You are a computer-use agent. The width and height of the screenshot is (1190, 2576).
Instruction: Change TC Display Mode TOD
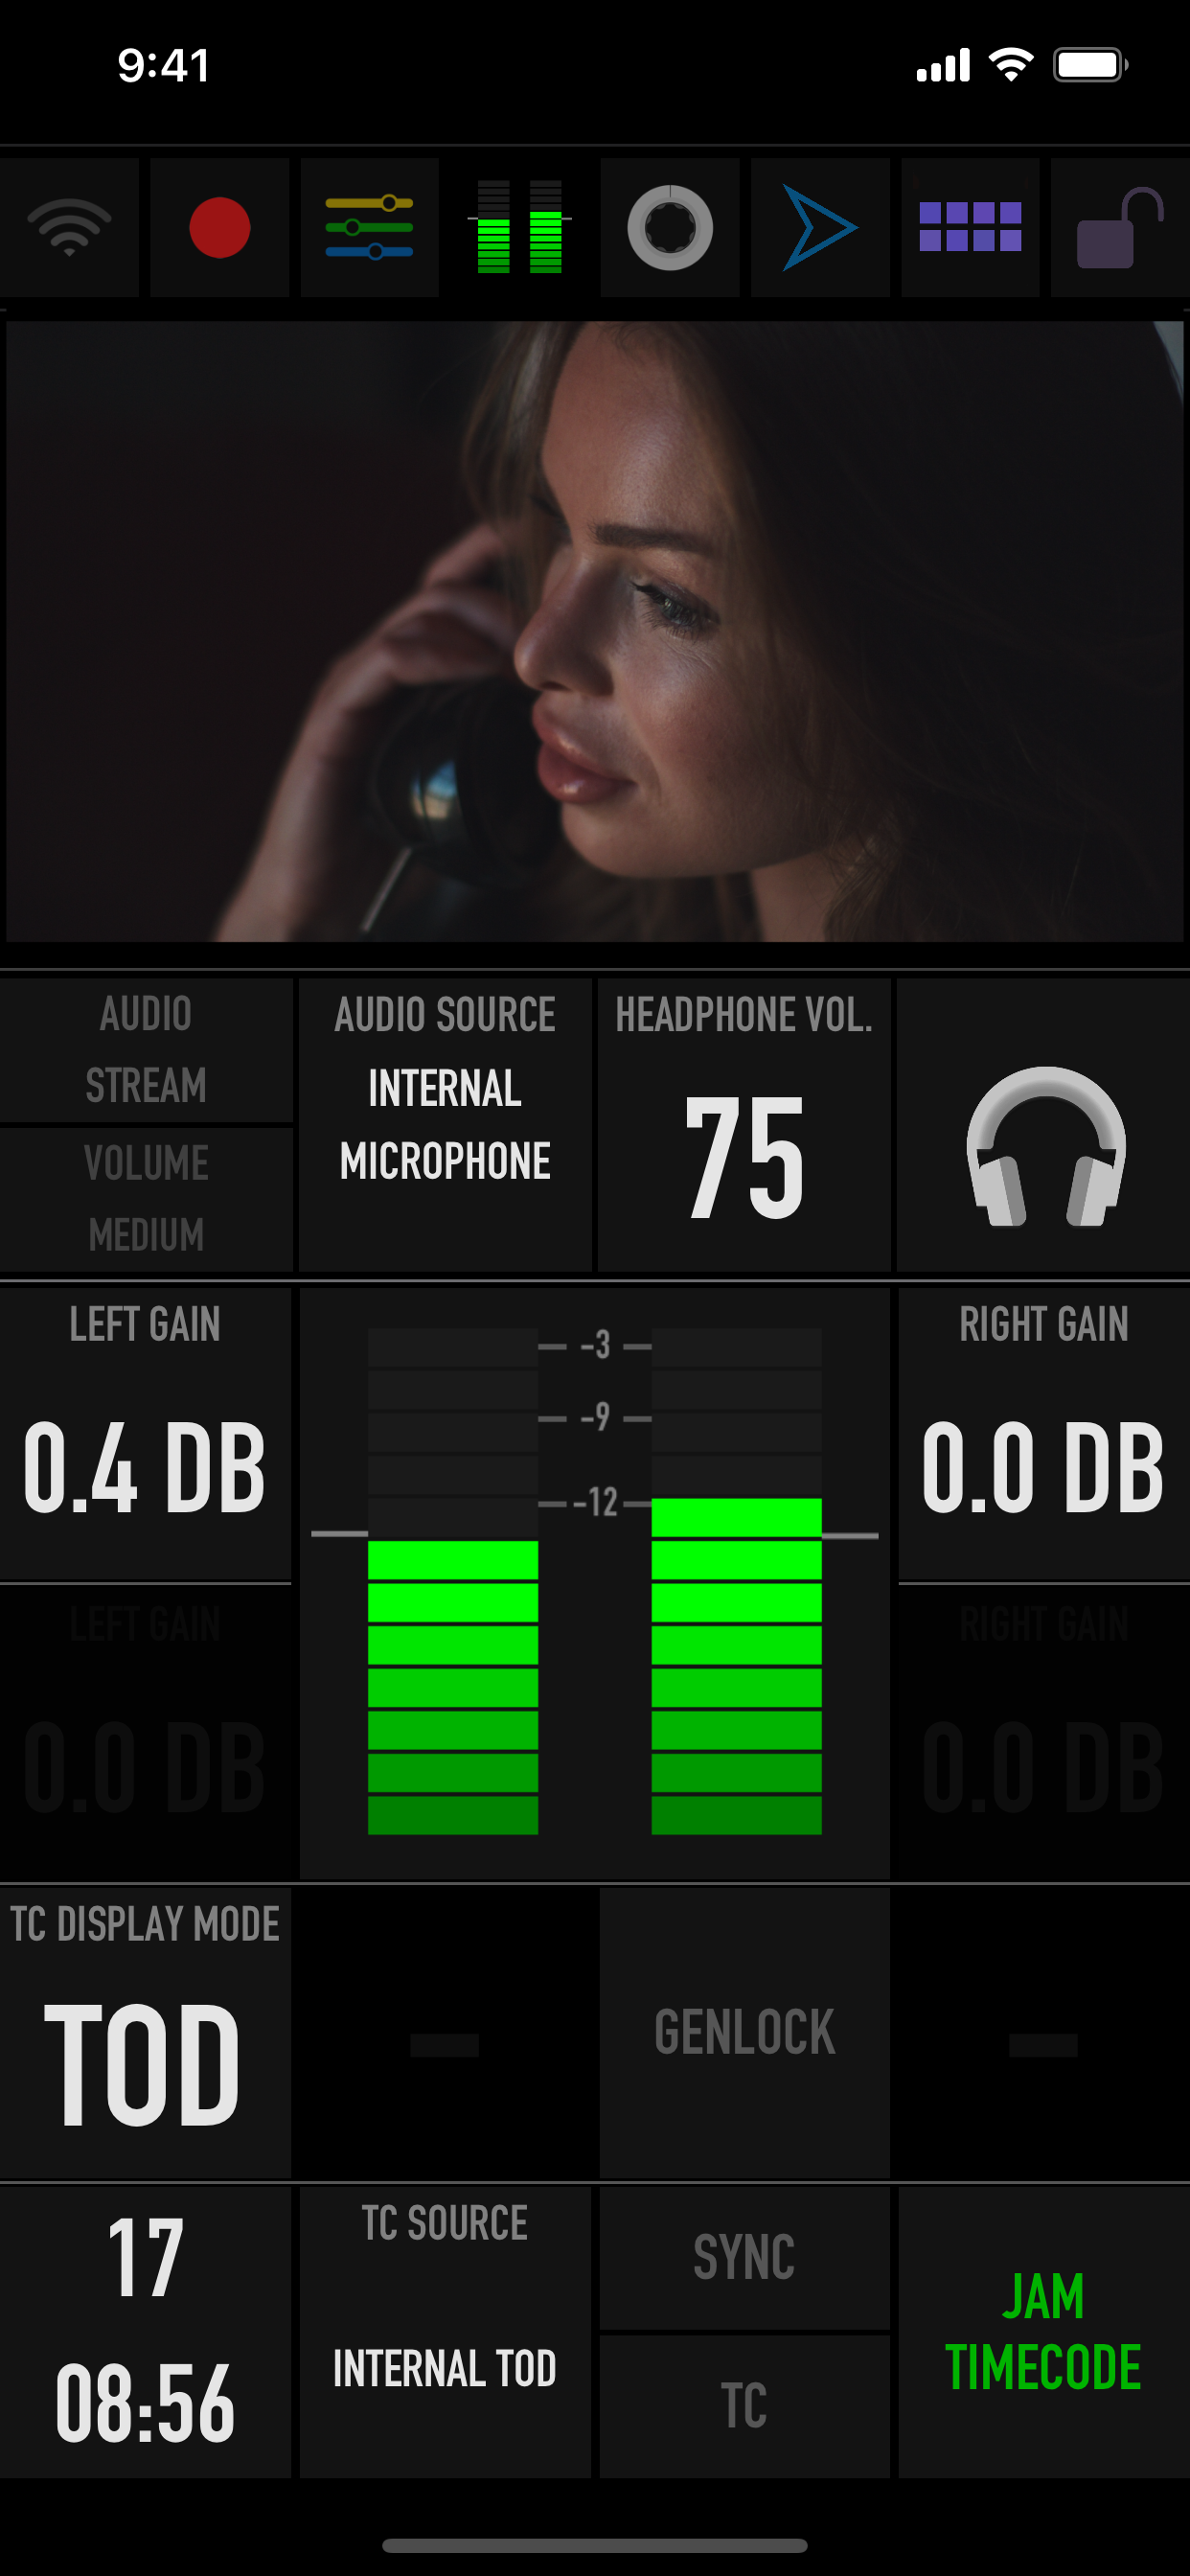pyautogui.click(x=146, y=2032)
